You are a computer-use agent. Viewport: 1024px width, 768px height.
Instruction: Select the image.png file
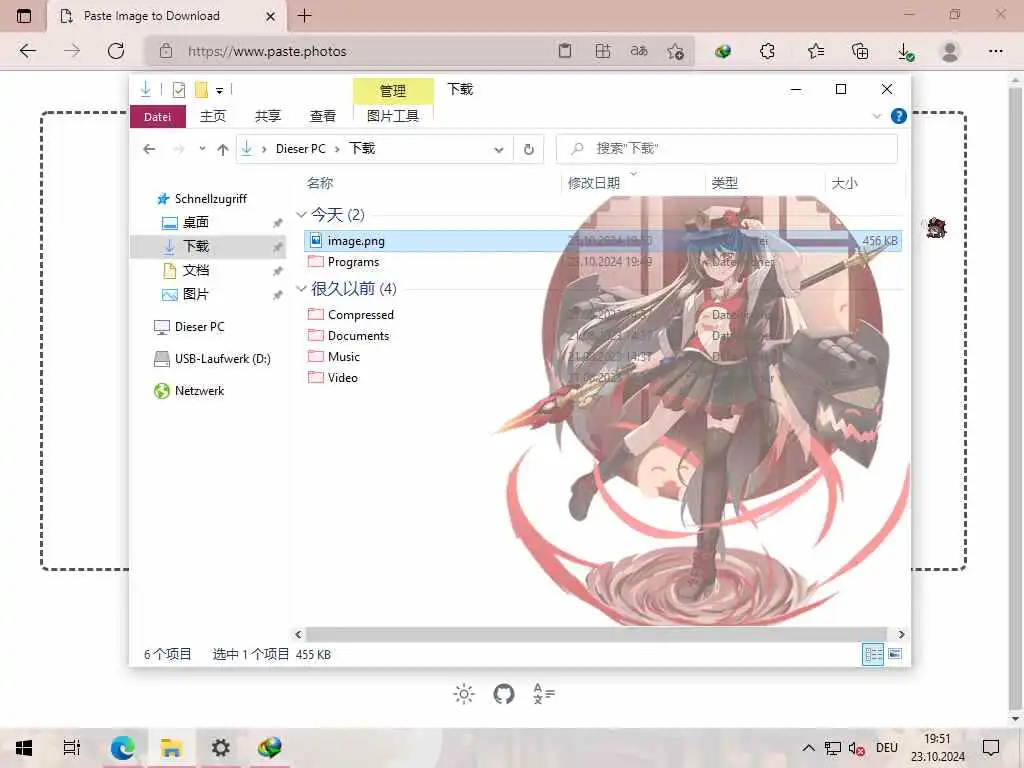[602, 241]
